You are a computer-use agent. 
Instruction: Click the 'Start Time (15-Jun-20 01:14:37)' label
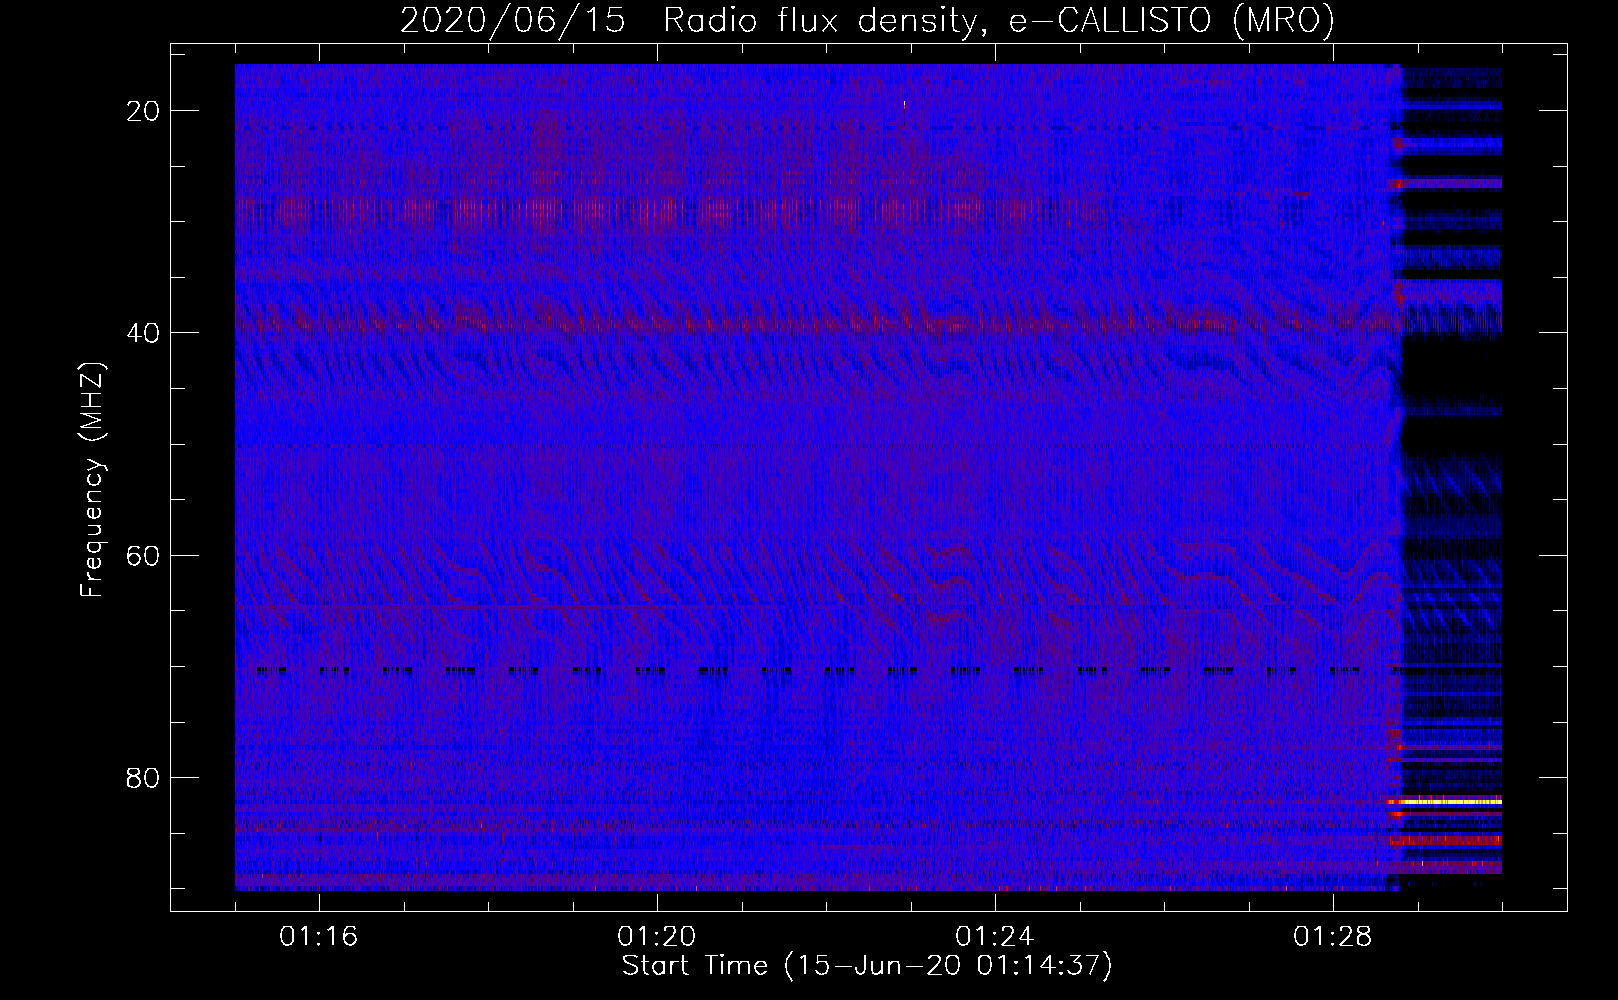tap(867, 966)
